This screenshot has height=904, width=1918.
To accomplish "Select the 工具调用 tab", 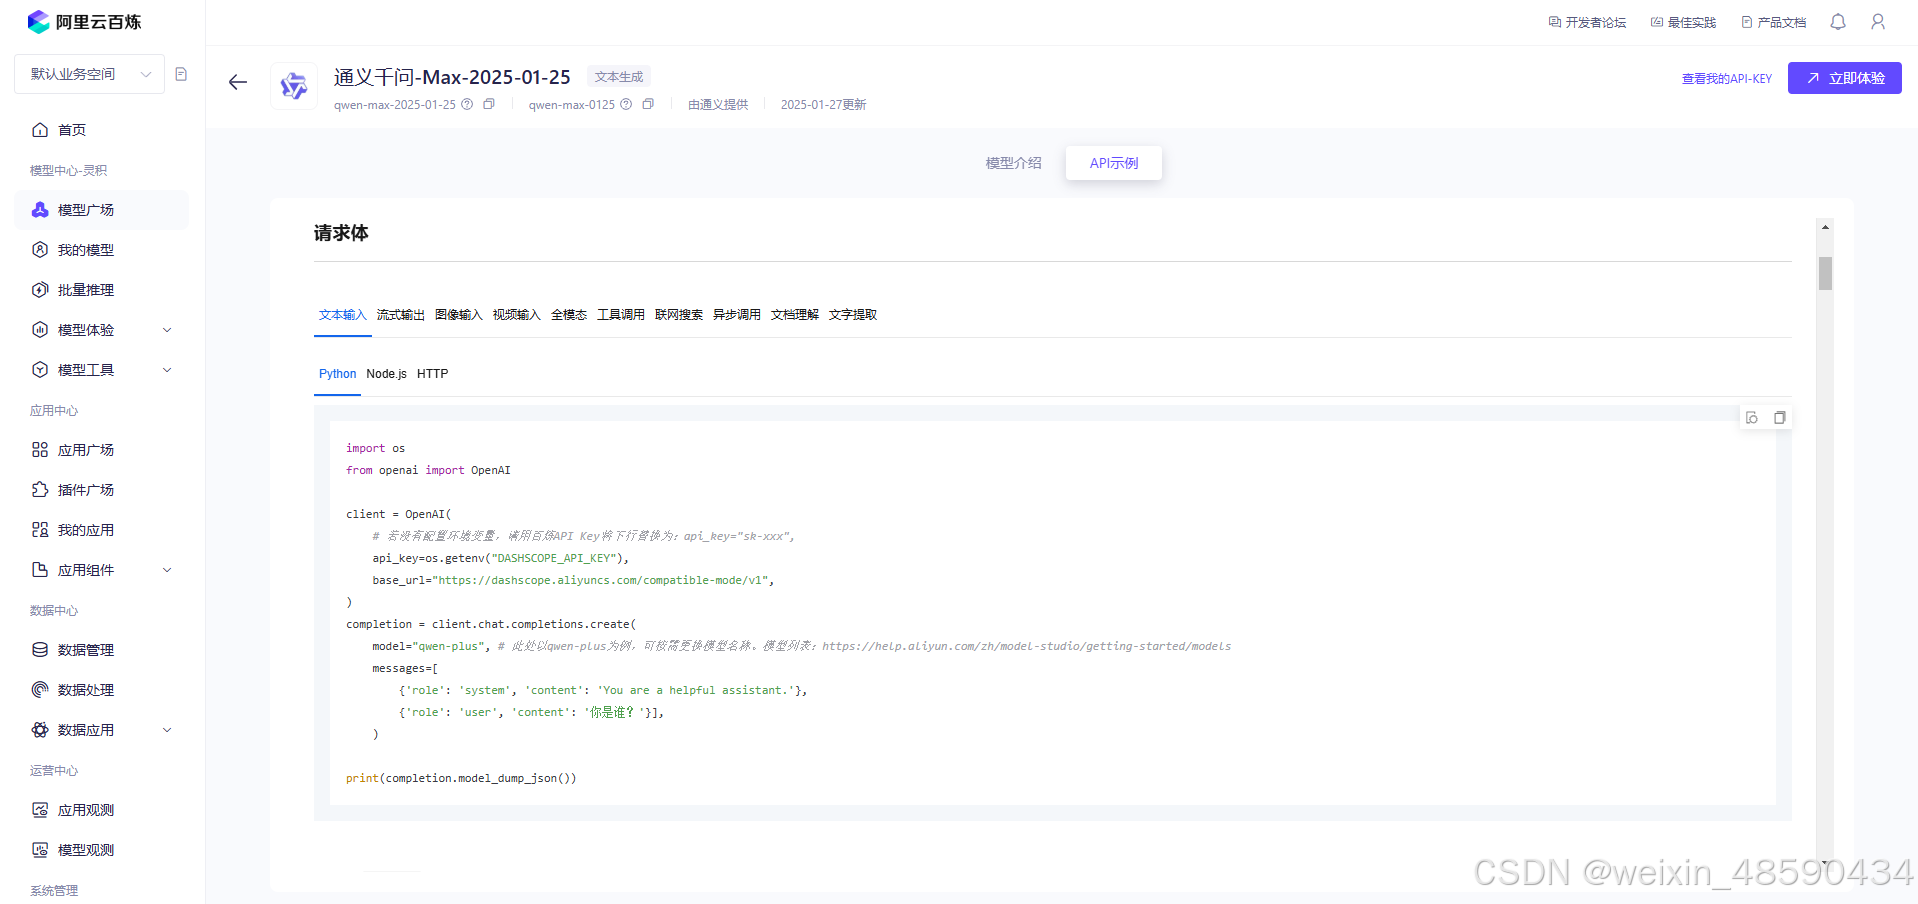I will [x=621, y=315].
